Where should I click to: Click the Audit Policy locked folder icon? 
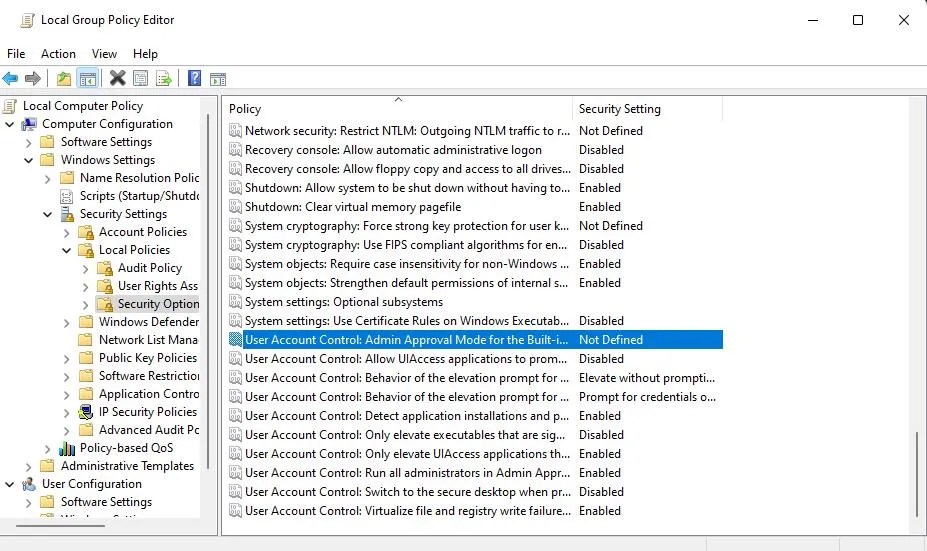pos(105,268)
